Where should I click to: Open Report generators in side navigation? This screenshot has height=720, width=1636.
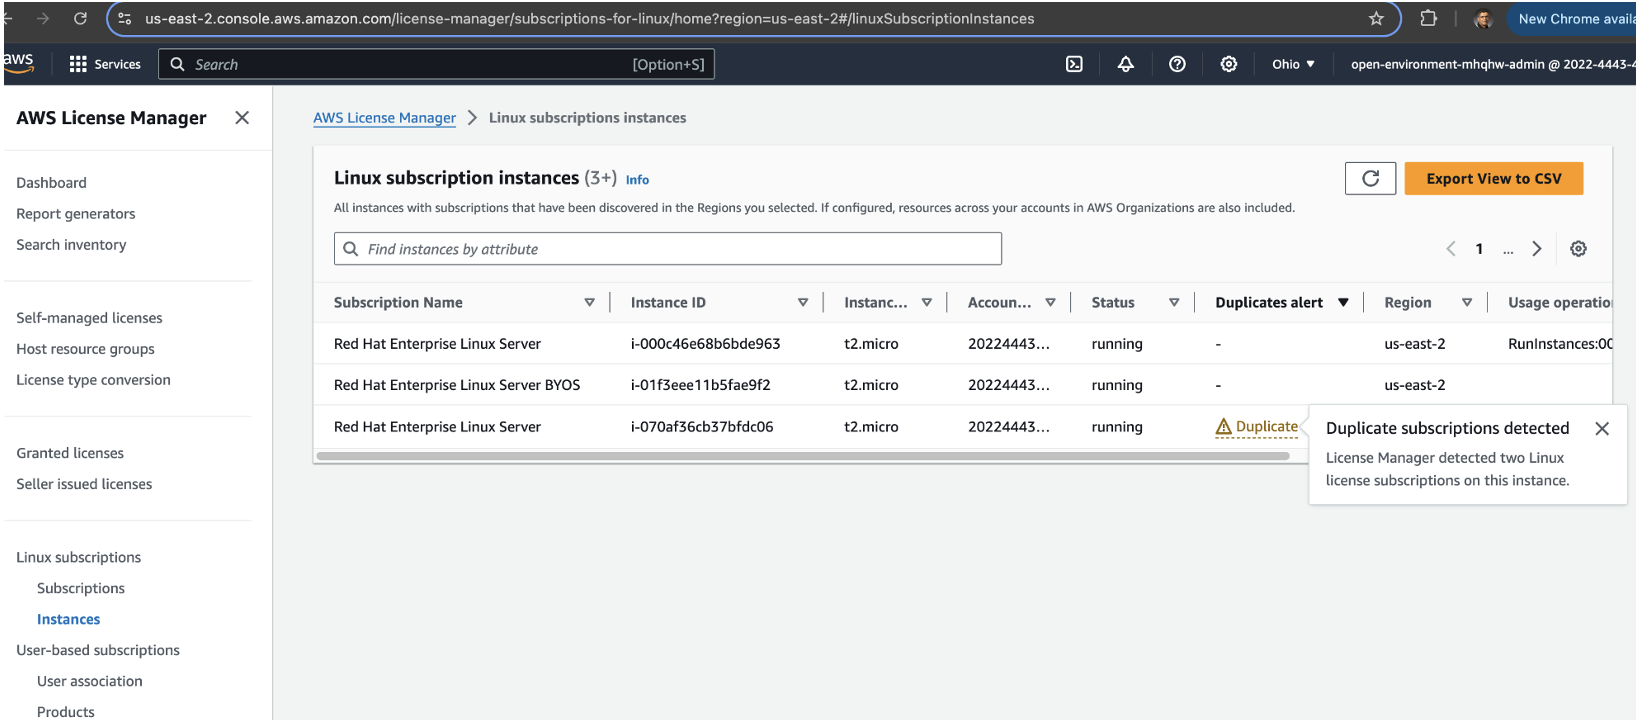(75, 214)
